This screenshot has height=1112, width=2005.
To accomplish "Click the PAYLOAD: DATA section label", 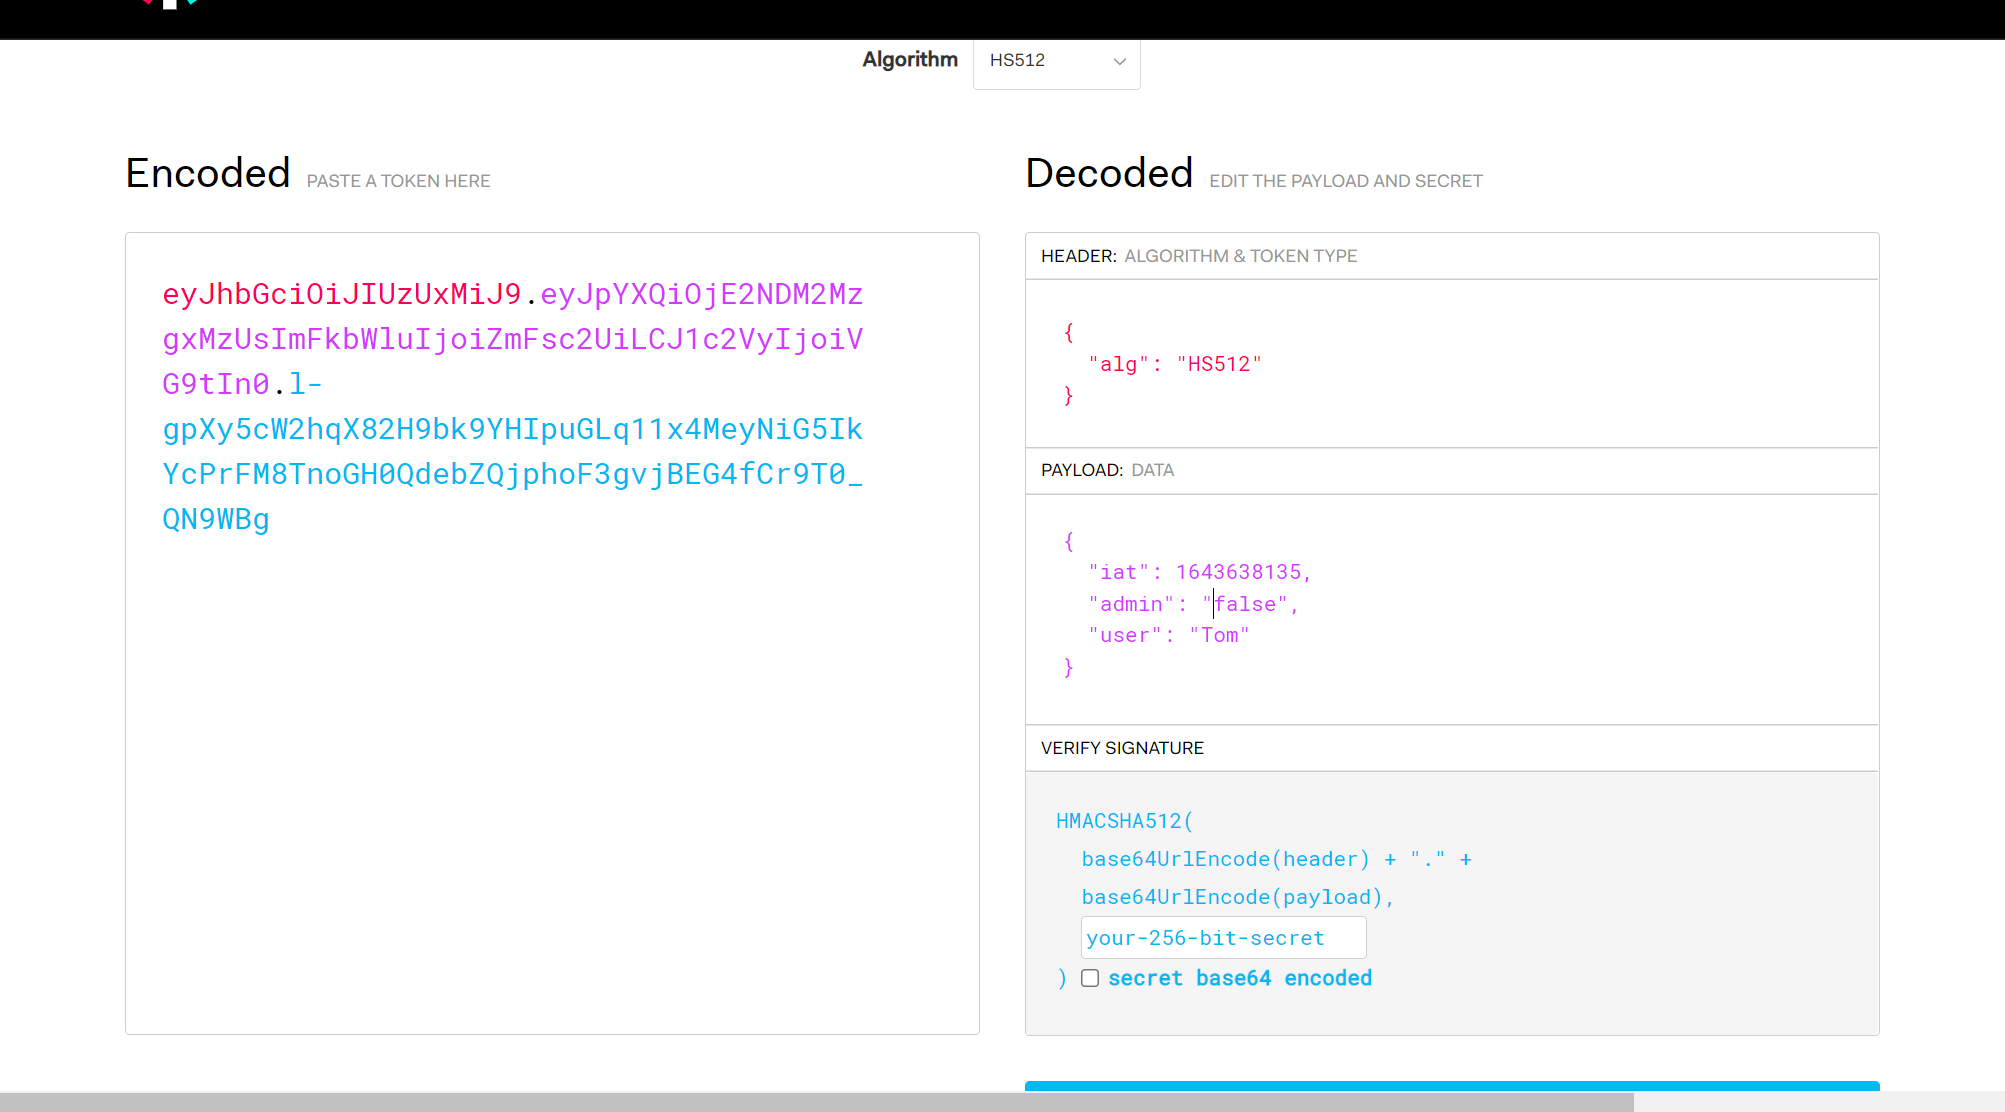I will coord(1108,470).
